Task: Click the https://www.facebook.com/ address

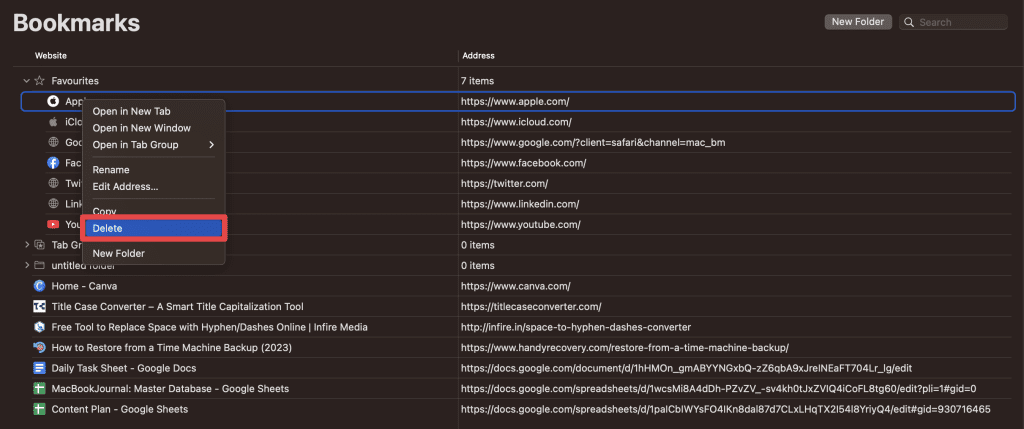Action: coord(524,163)
